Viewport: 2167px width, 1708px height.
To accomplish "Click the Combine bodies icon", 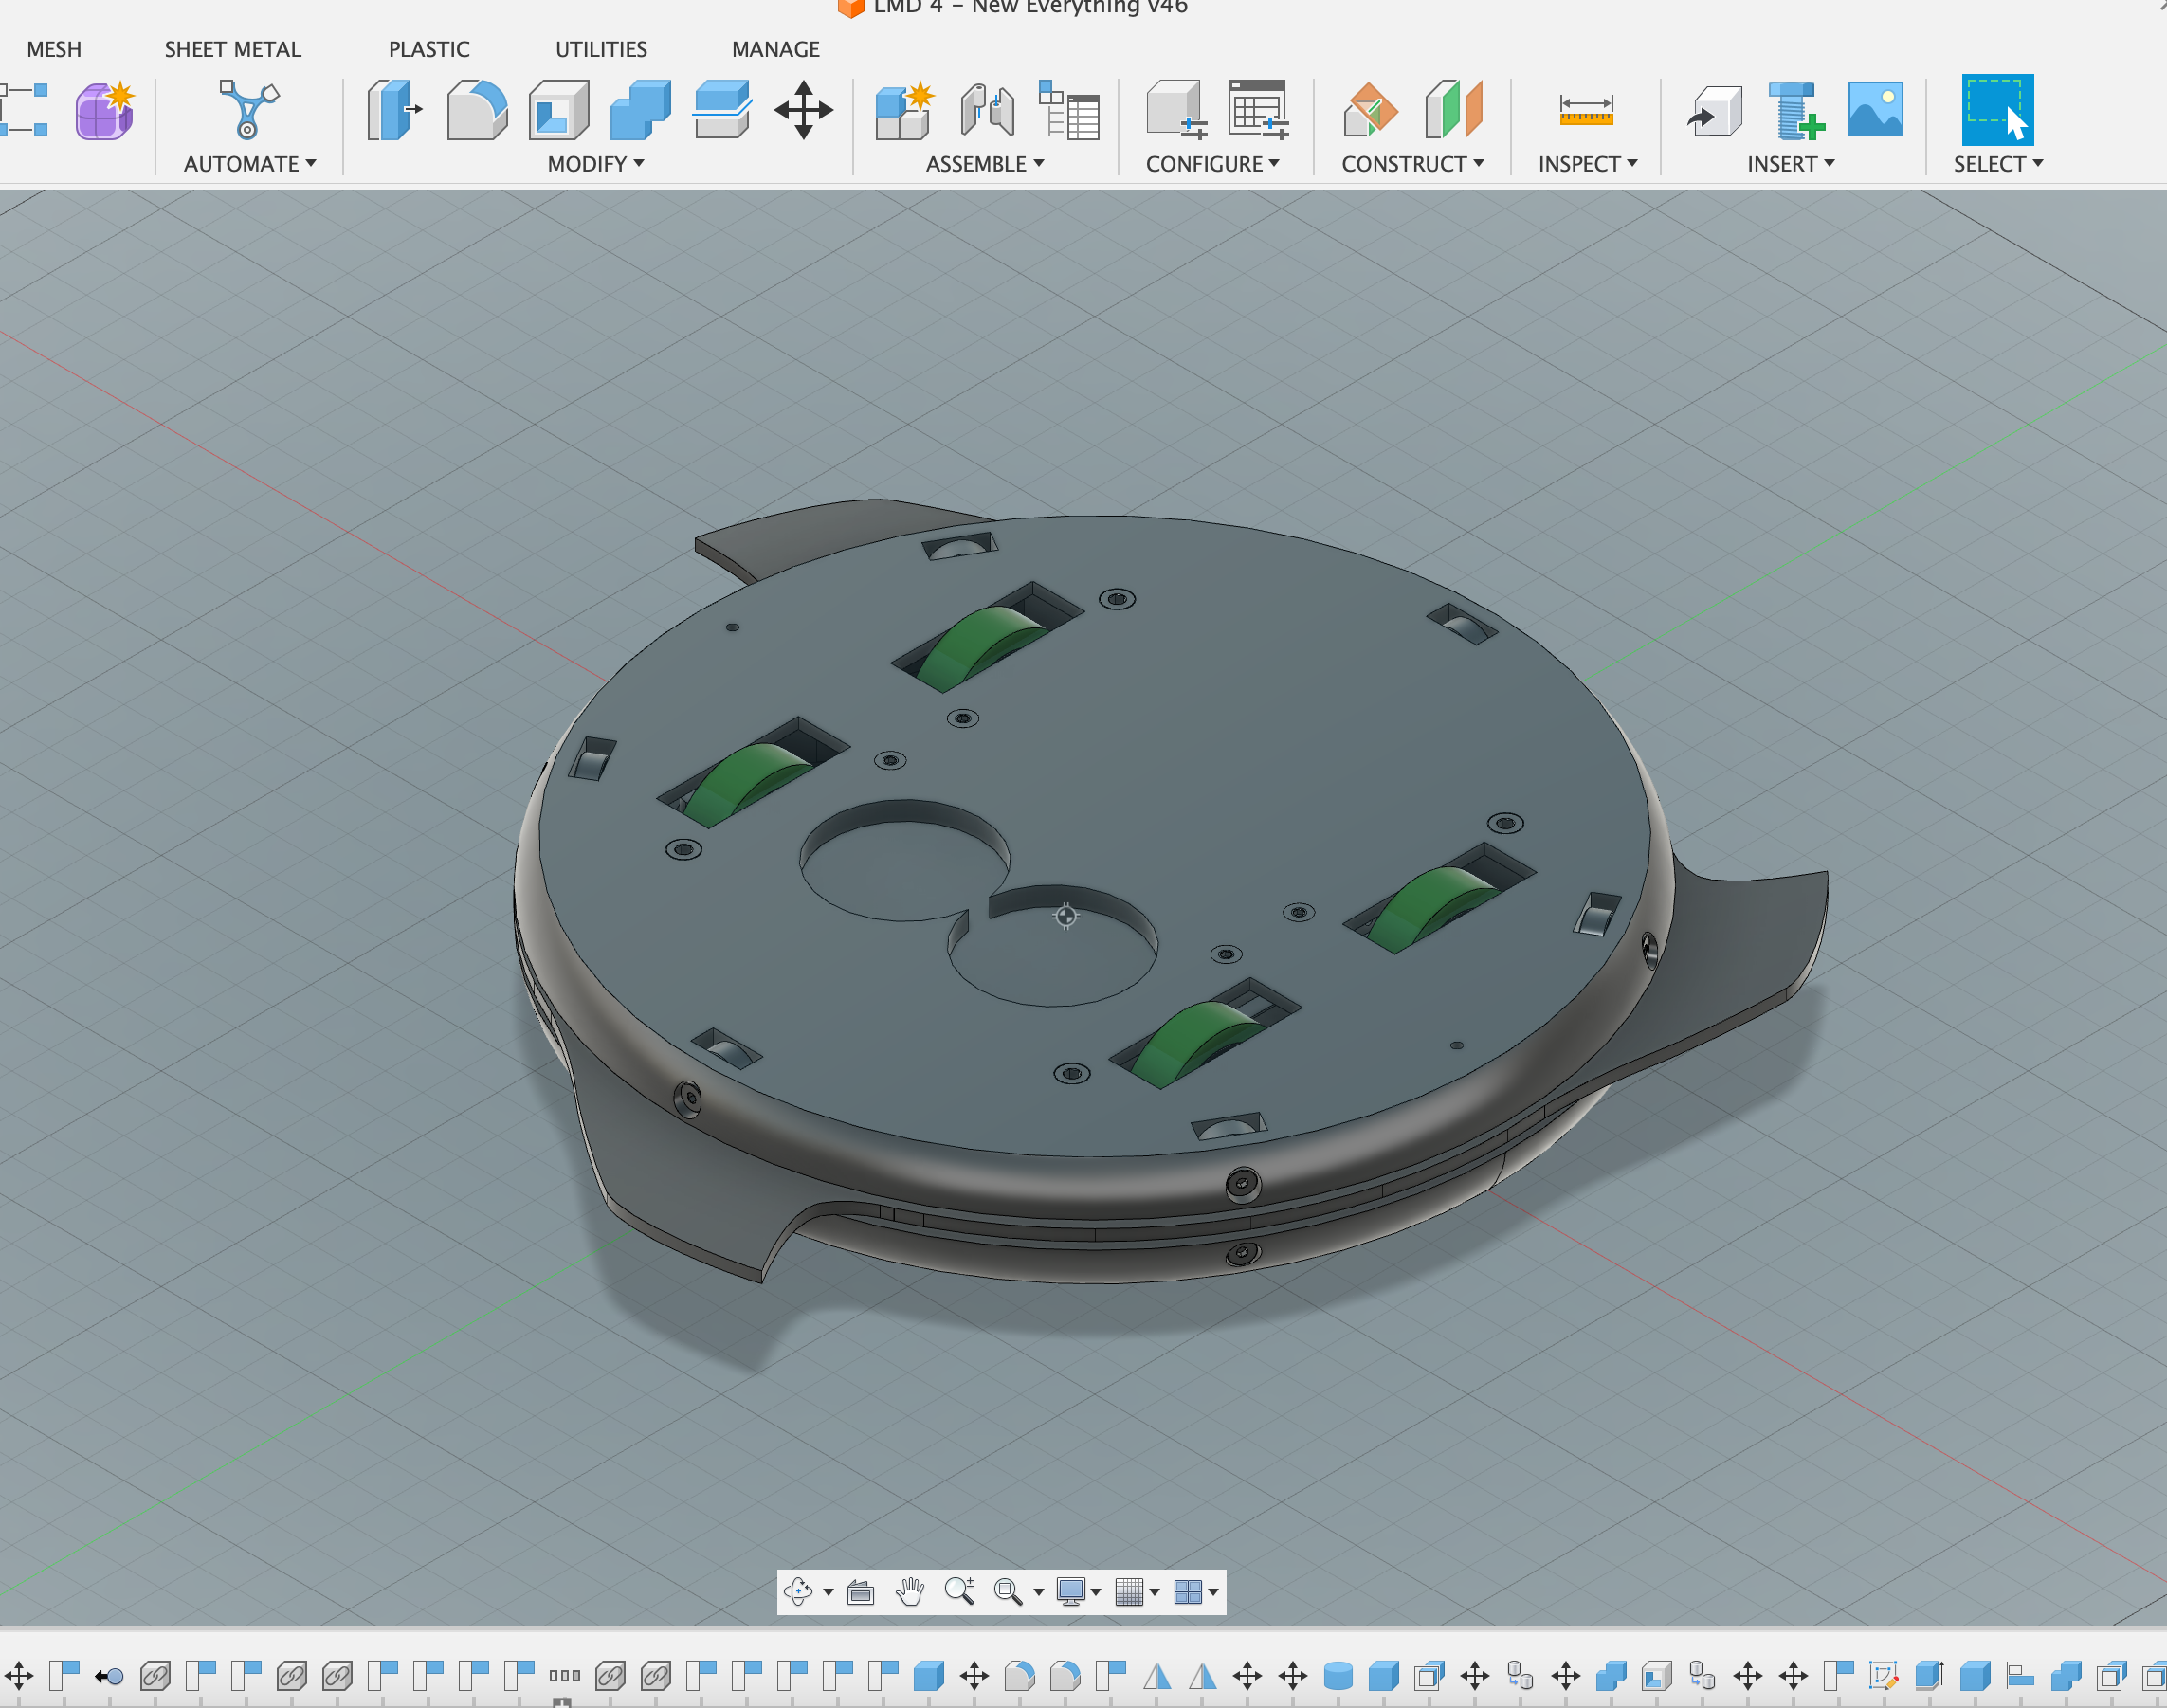I will tap(640, 110).
